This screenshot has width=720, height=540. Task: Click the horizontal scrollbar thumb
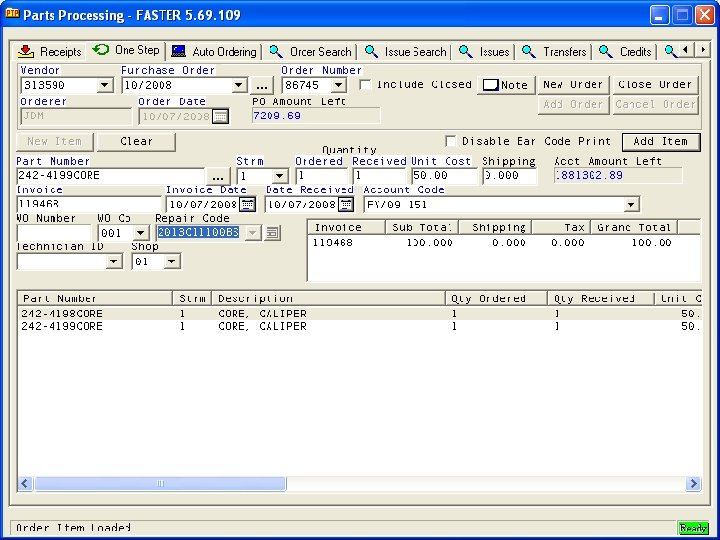pyautogui.click(x=160, y=484)
